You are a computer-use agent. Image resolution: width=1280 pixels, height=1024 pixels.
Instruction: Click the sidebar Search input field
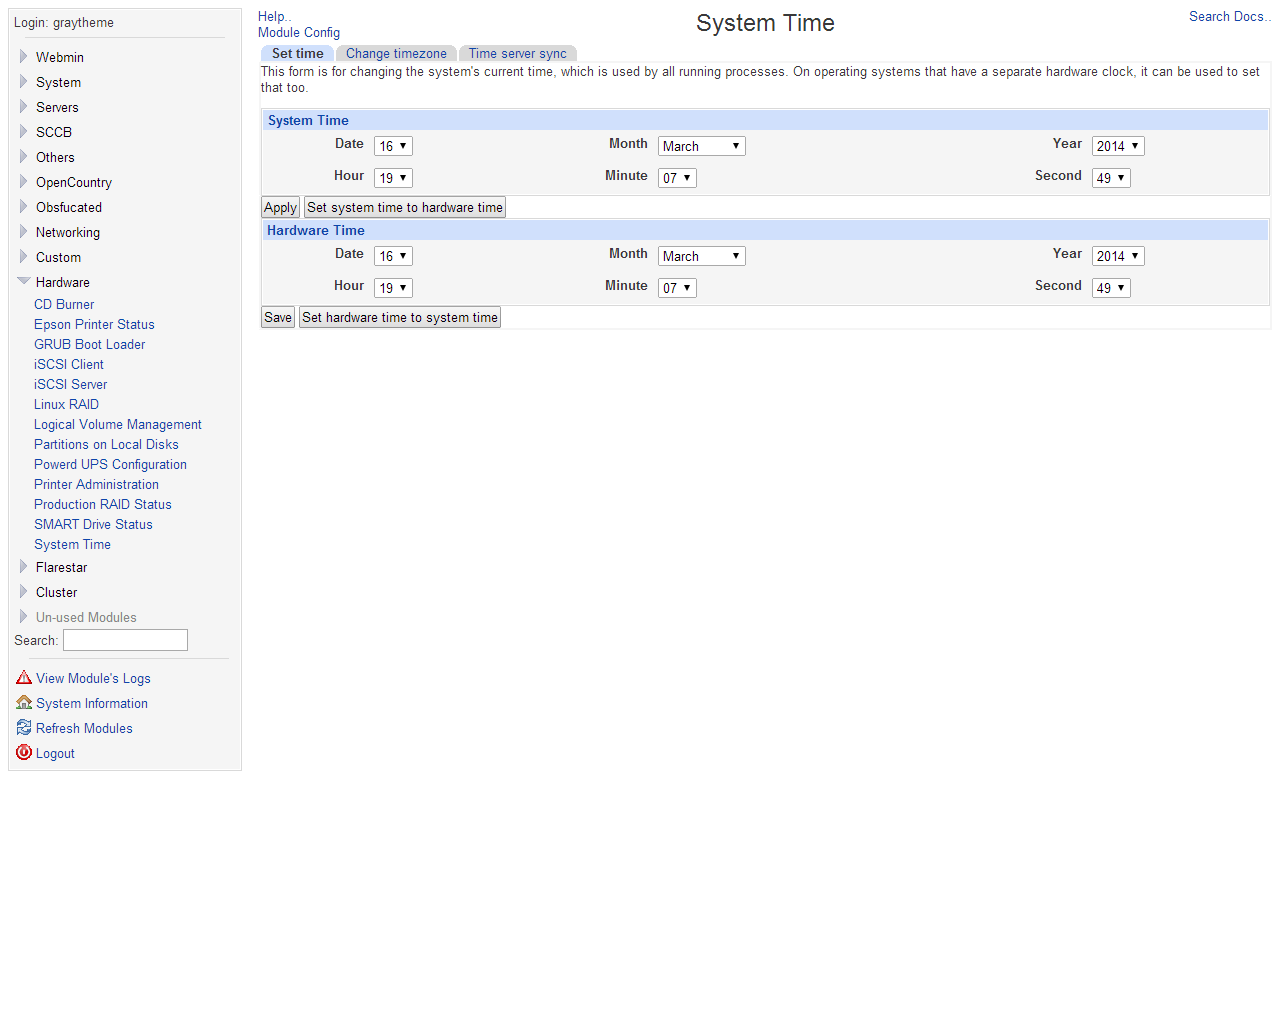coord(125,640)
